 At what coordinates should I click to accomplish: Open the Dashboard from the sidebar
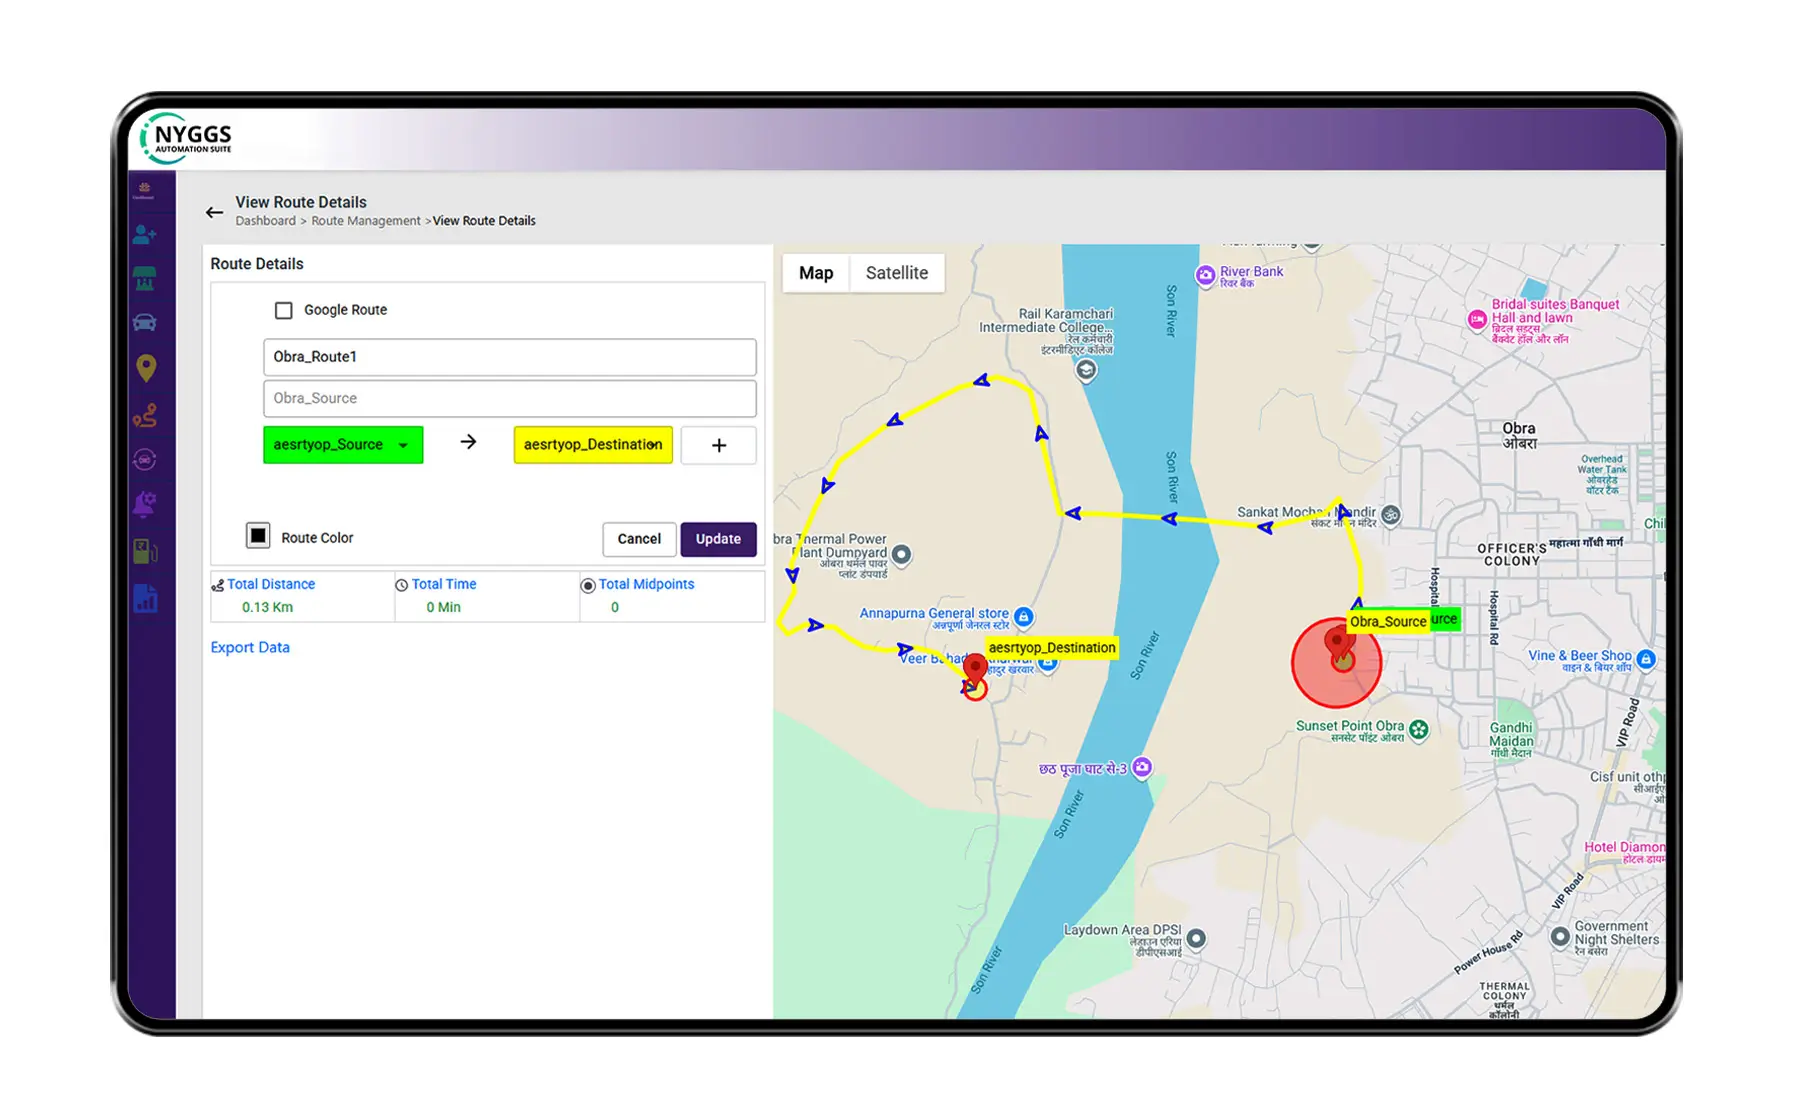pos(145,188)
